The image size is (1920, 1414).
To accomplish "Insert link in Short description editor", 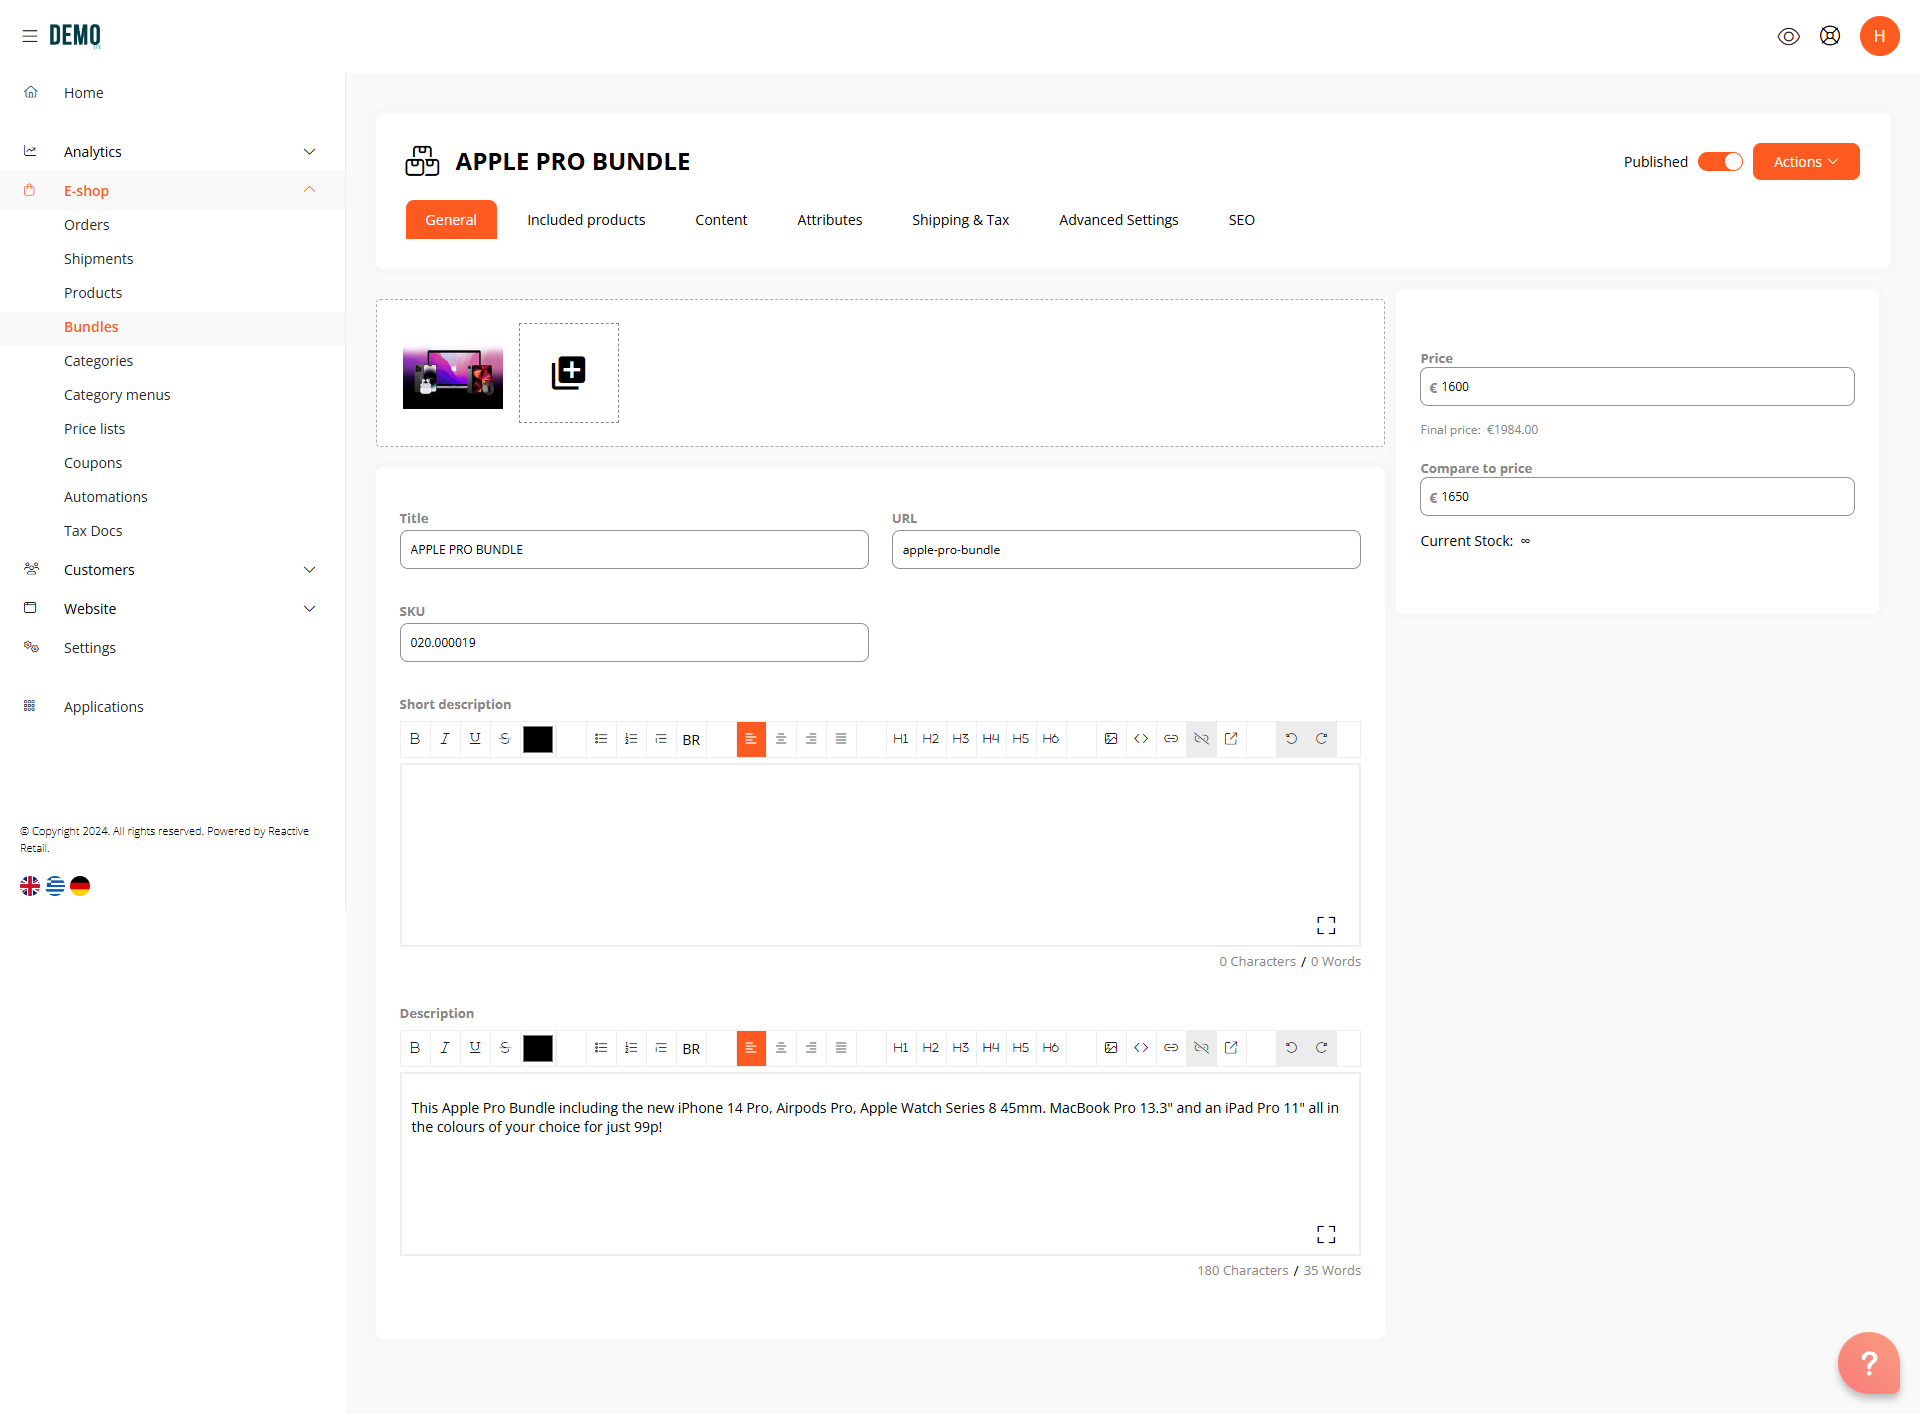I will pos(1171,739).
